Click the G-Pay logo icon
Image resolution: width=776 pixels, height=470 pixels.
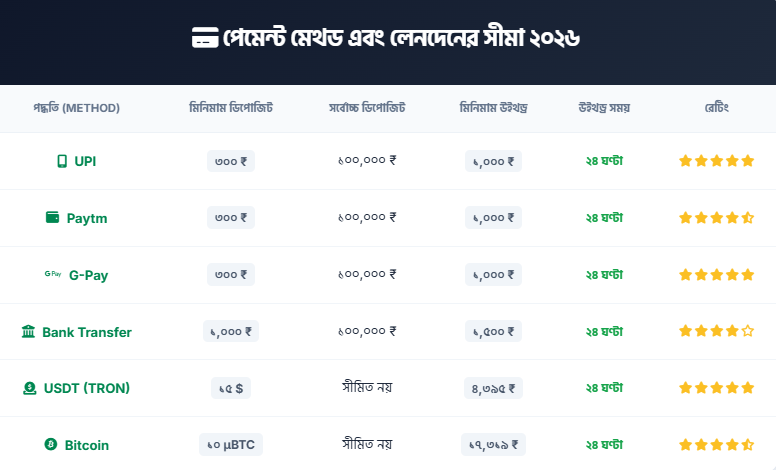pos(53,274)
